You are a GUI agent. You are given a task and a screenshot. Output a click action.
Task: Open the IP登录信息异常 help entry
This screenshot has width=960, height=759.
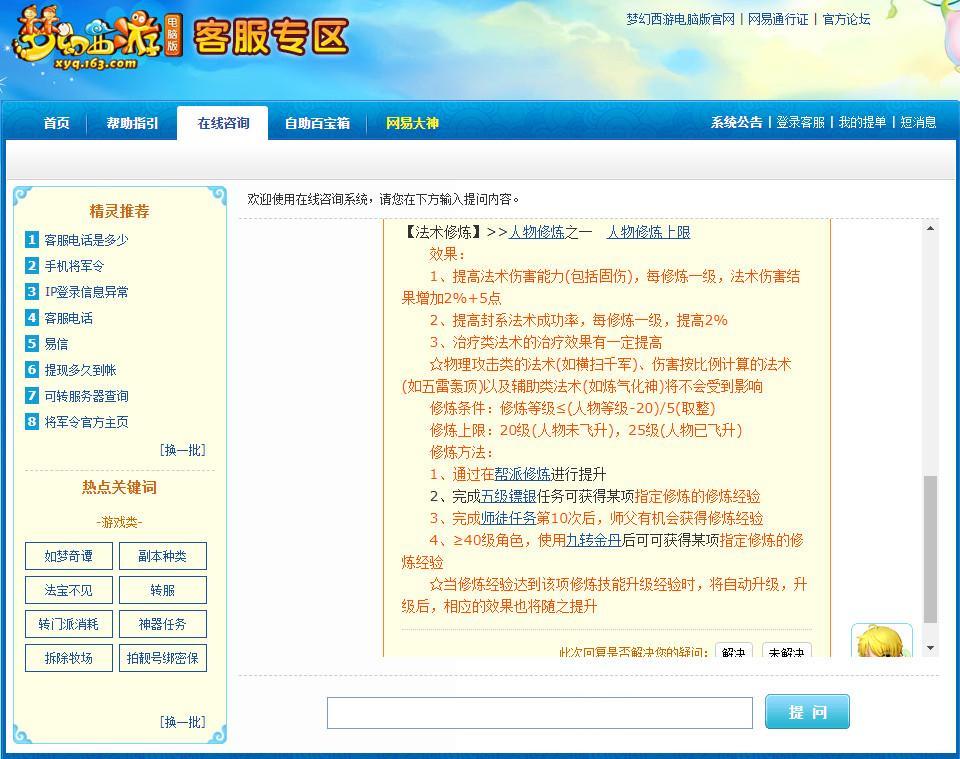click(x=86, y=291)
